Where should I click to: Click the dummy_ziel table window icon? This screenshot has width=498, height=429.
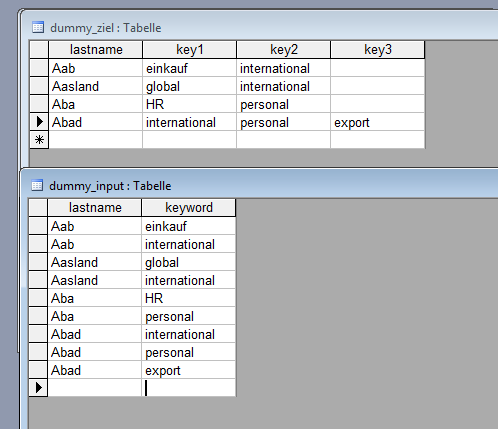pyautogui.click(x=38, y=27)
